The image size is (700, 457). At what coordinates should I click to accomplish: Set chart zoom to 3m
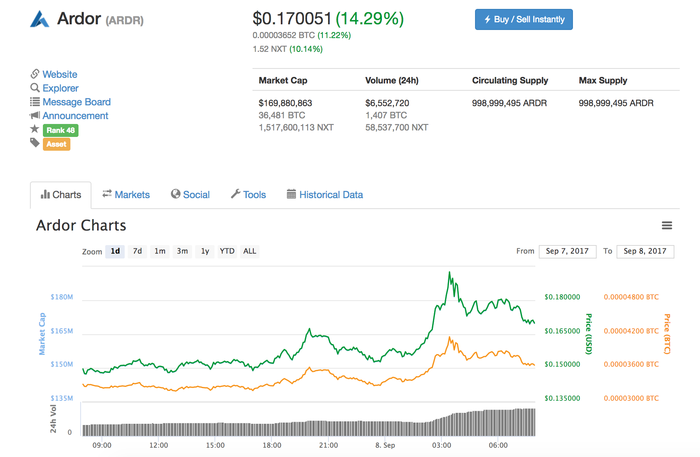[182, 251]
